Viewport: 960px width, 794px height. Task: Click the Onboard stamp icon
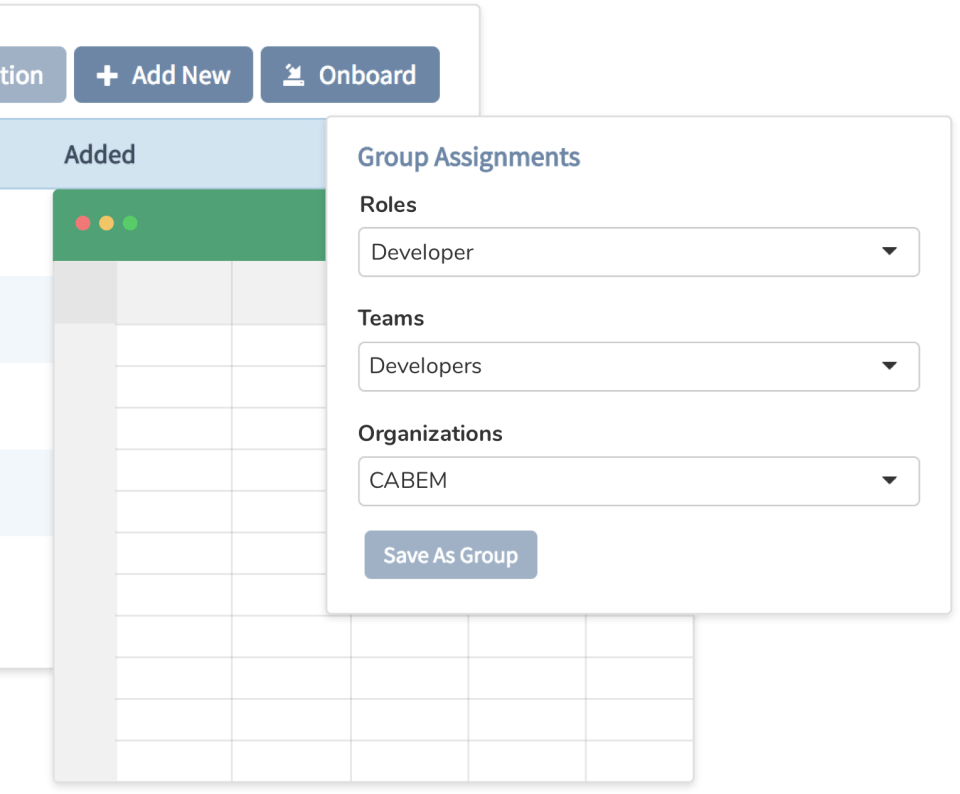(x=293, y=75)
